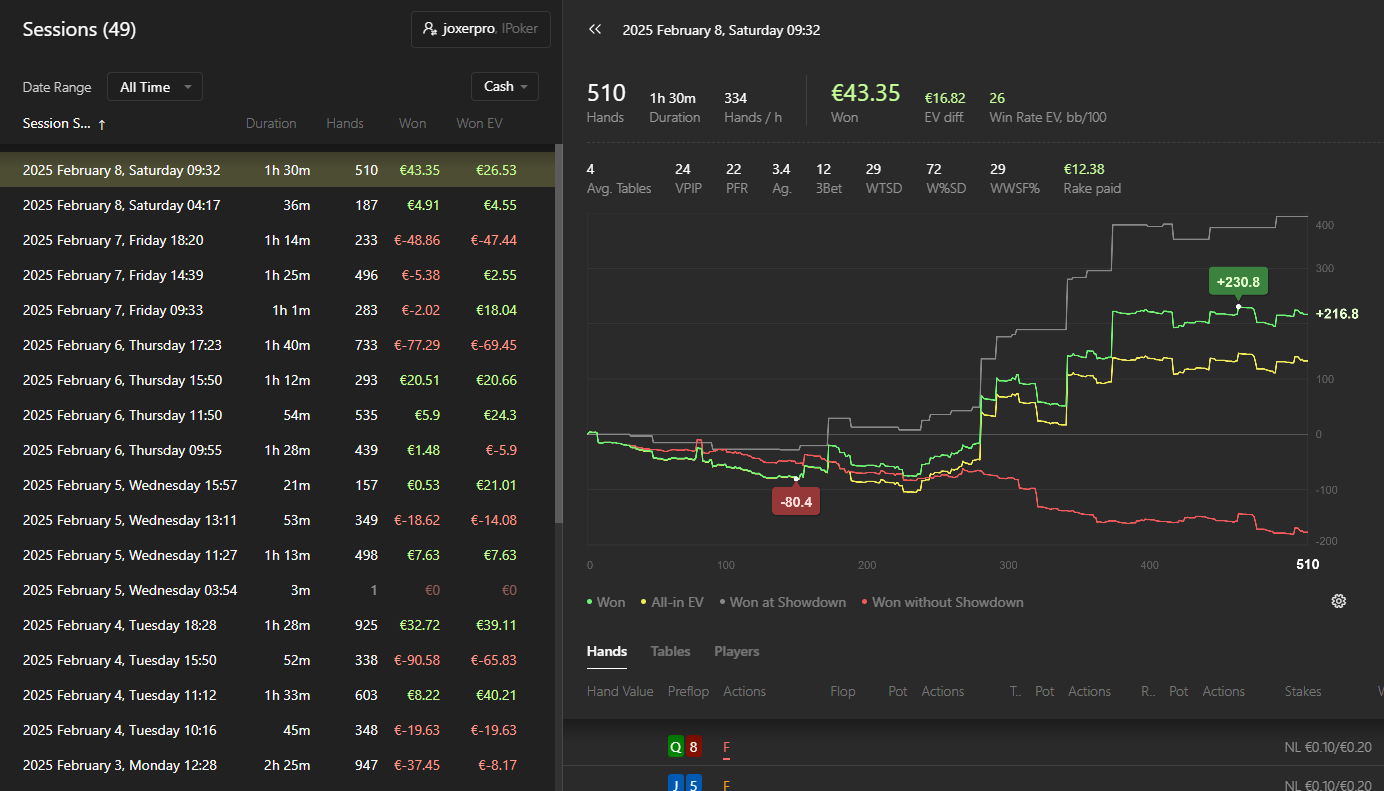Image resolution: width=1384 pixels, height=791 pixels.
Task: Open the chart settings gear icon
Action: click(1339, 601)
